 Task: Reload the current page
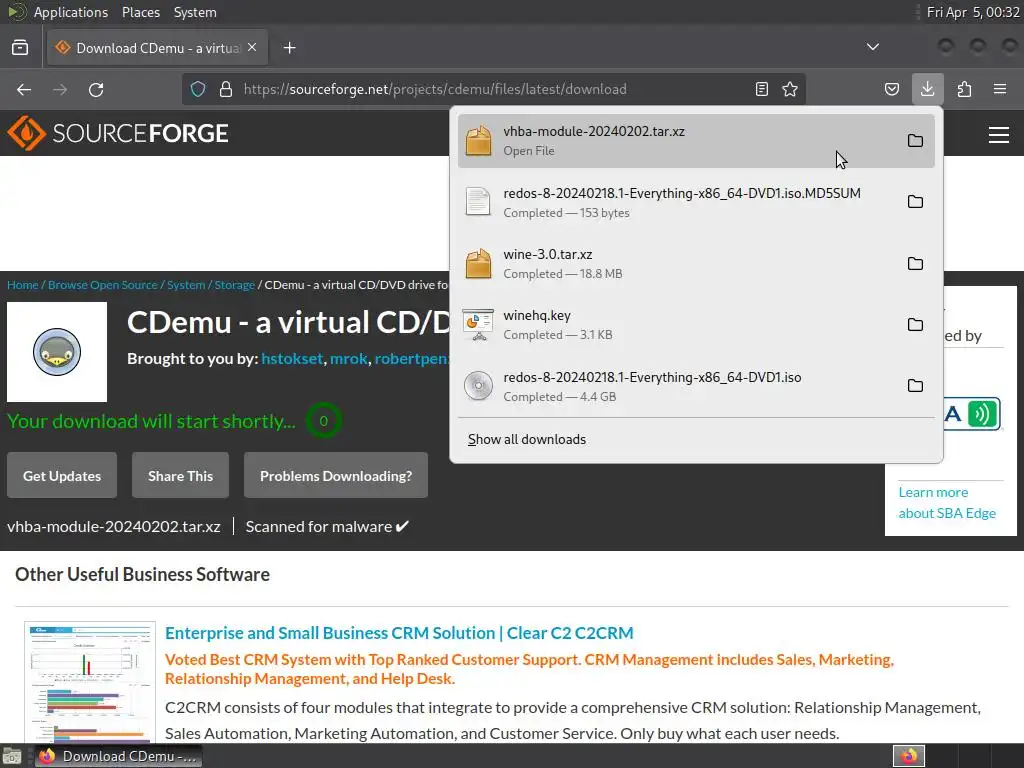[x=96, y=89]
